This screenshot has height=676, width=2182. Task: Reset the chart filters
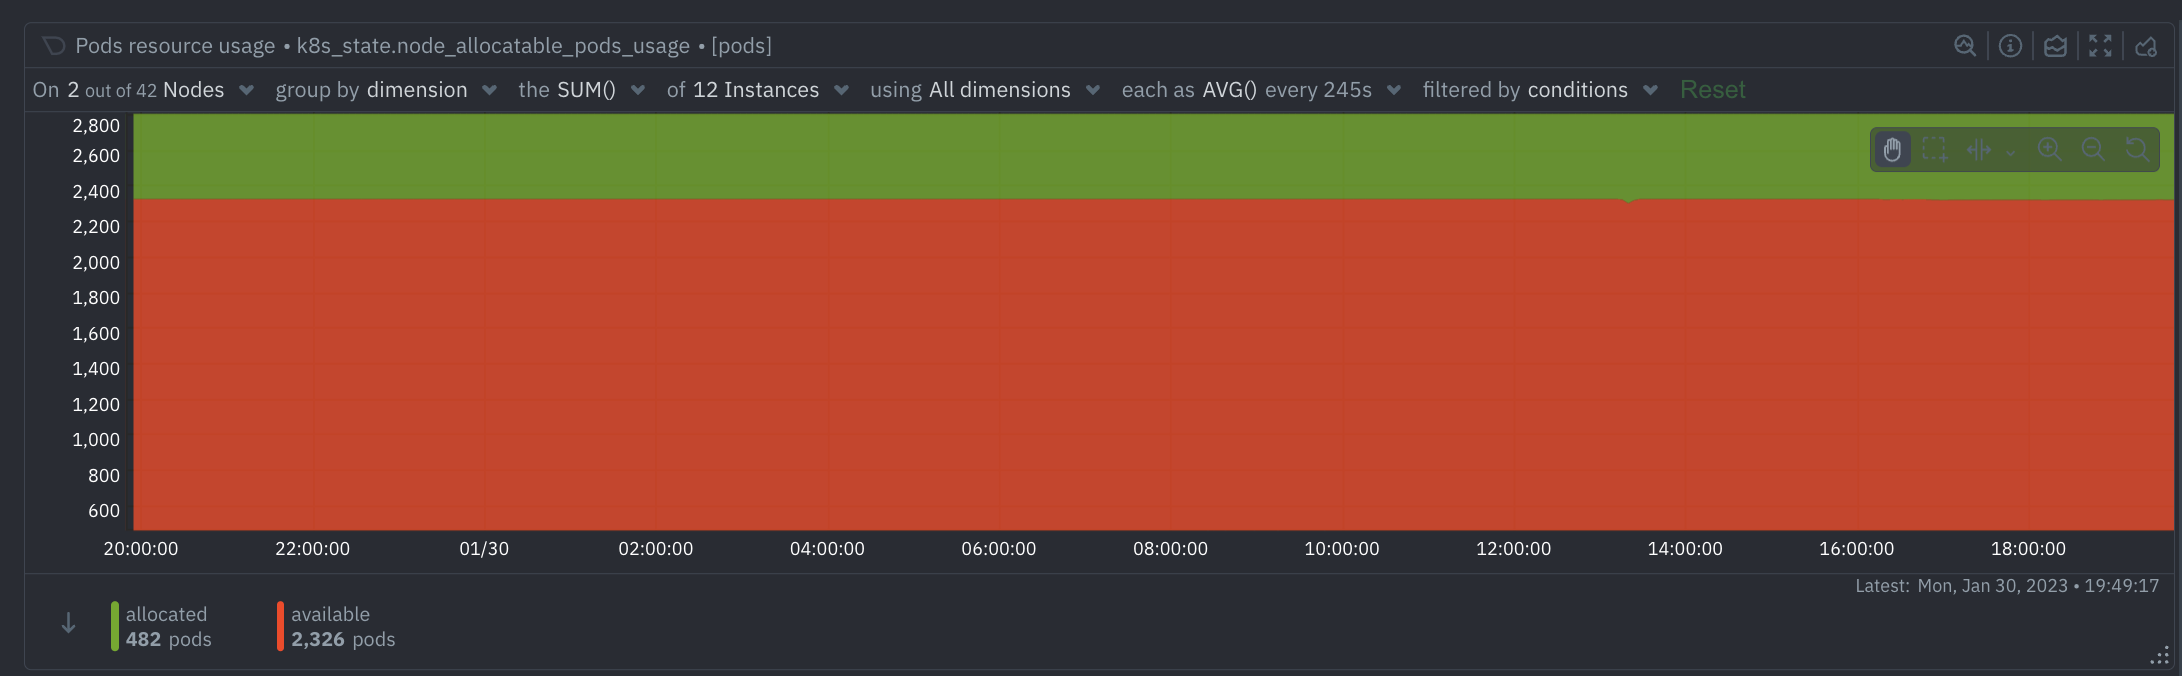[1712, 90]
